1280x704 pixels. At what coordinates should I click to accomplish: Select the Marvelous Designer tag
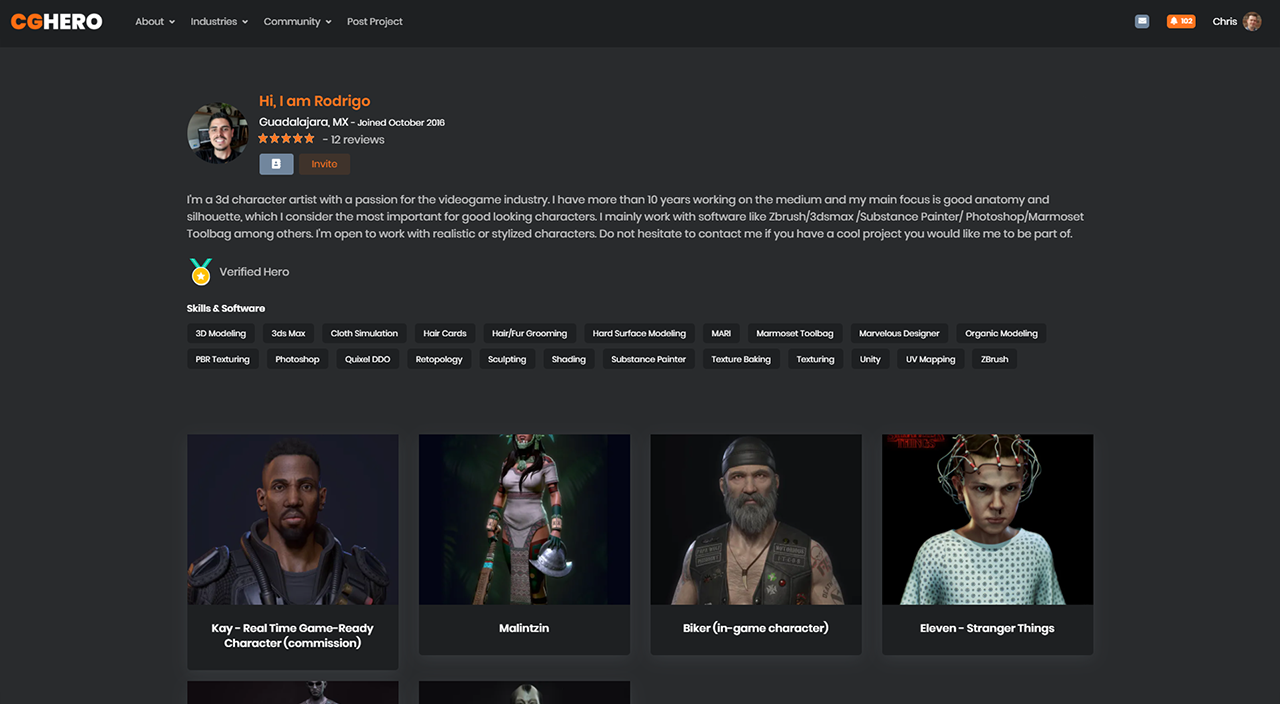point(899,333)
